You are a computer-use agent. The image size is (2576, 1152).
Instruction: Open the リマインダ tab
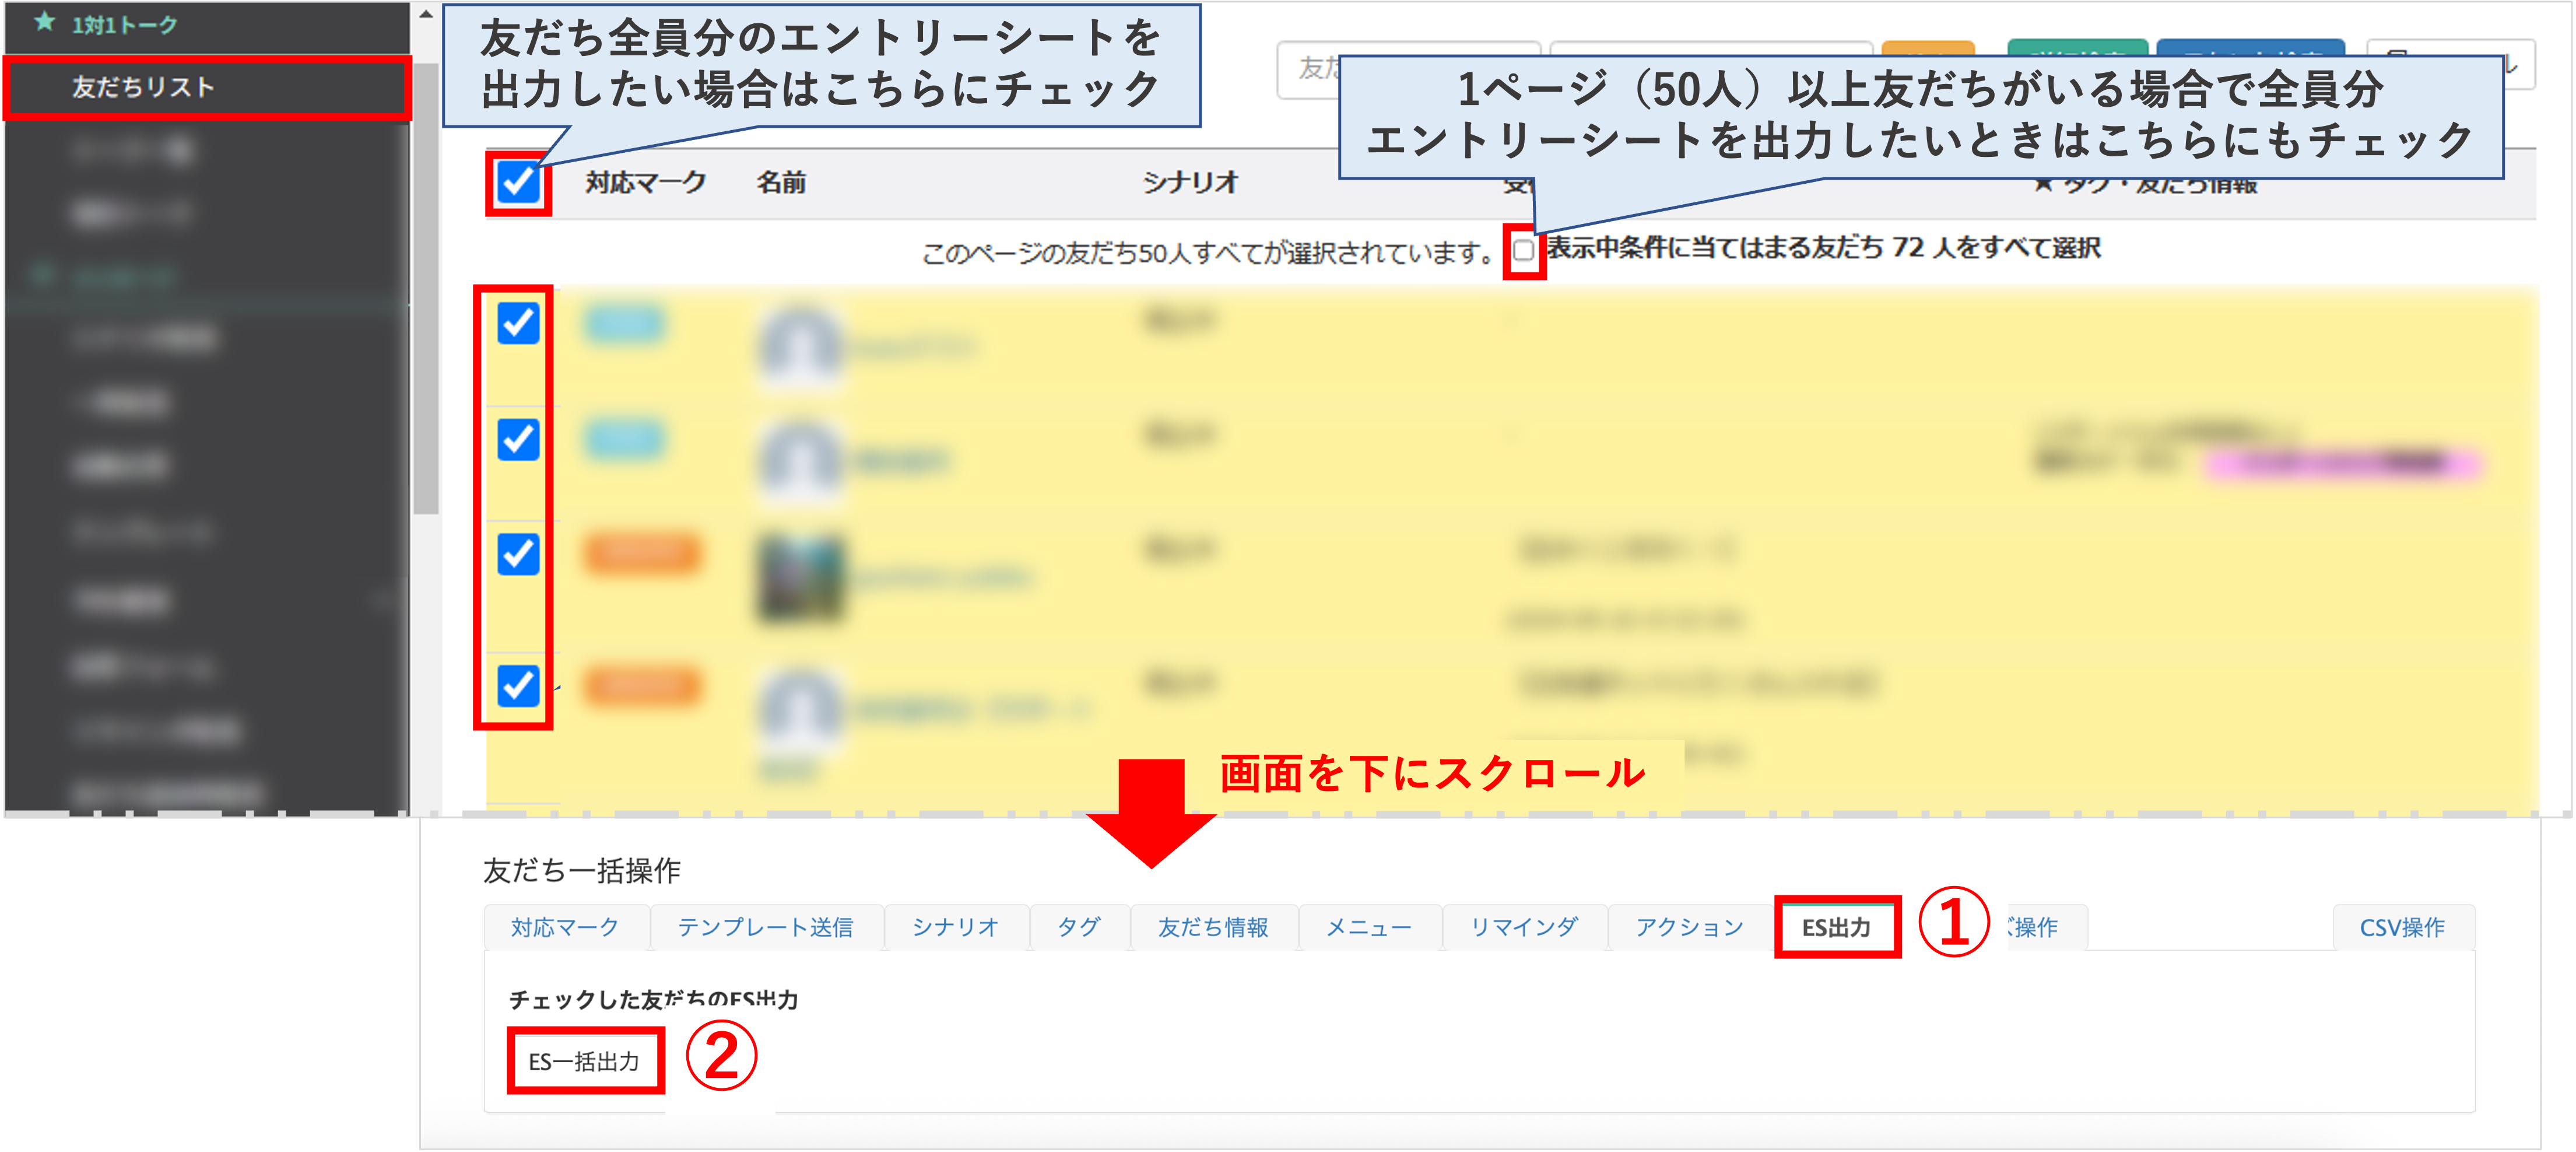click(x=1523, y=927)
